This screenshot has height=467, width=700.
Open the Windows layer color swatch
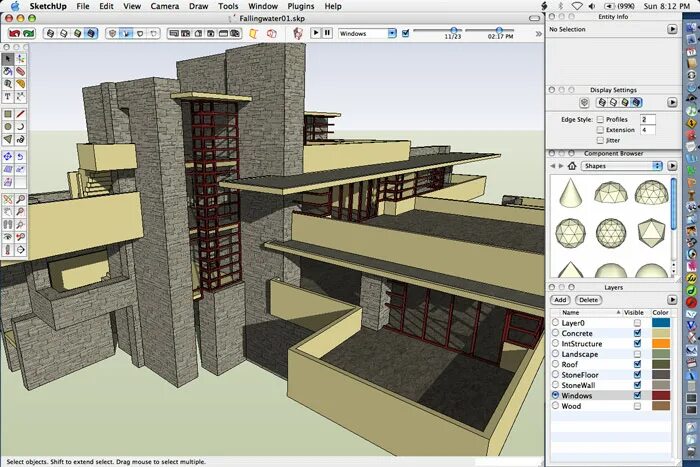(661, 395)
